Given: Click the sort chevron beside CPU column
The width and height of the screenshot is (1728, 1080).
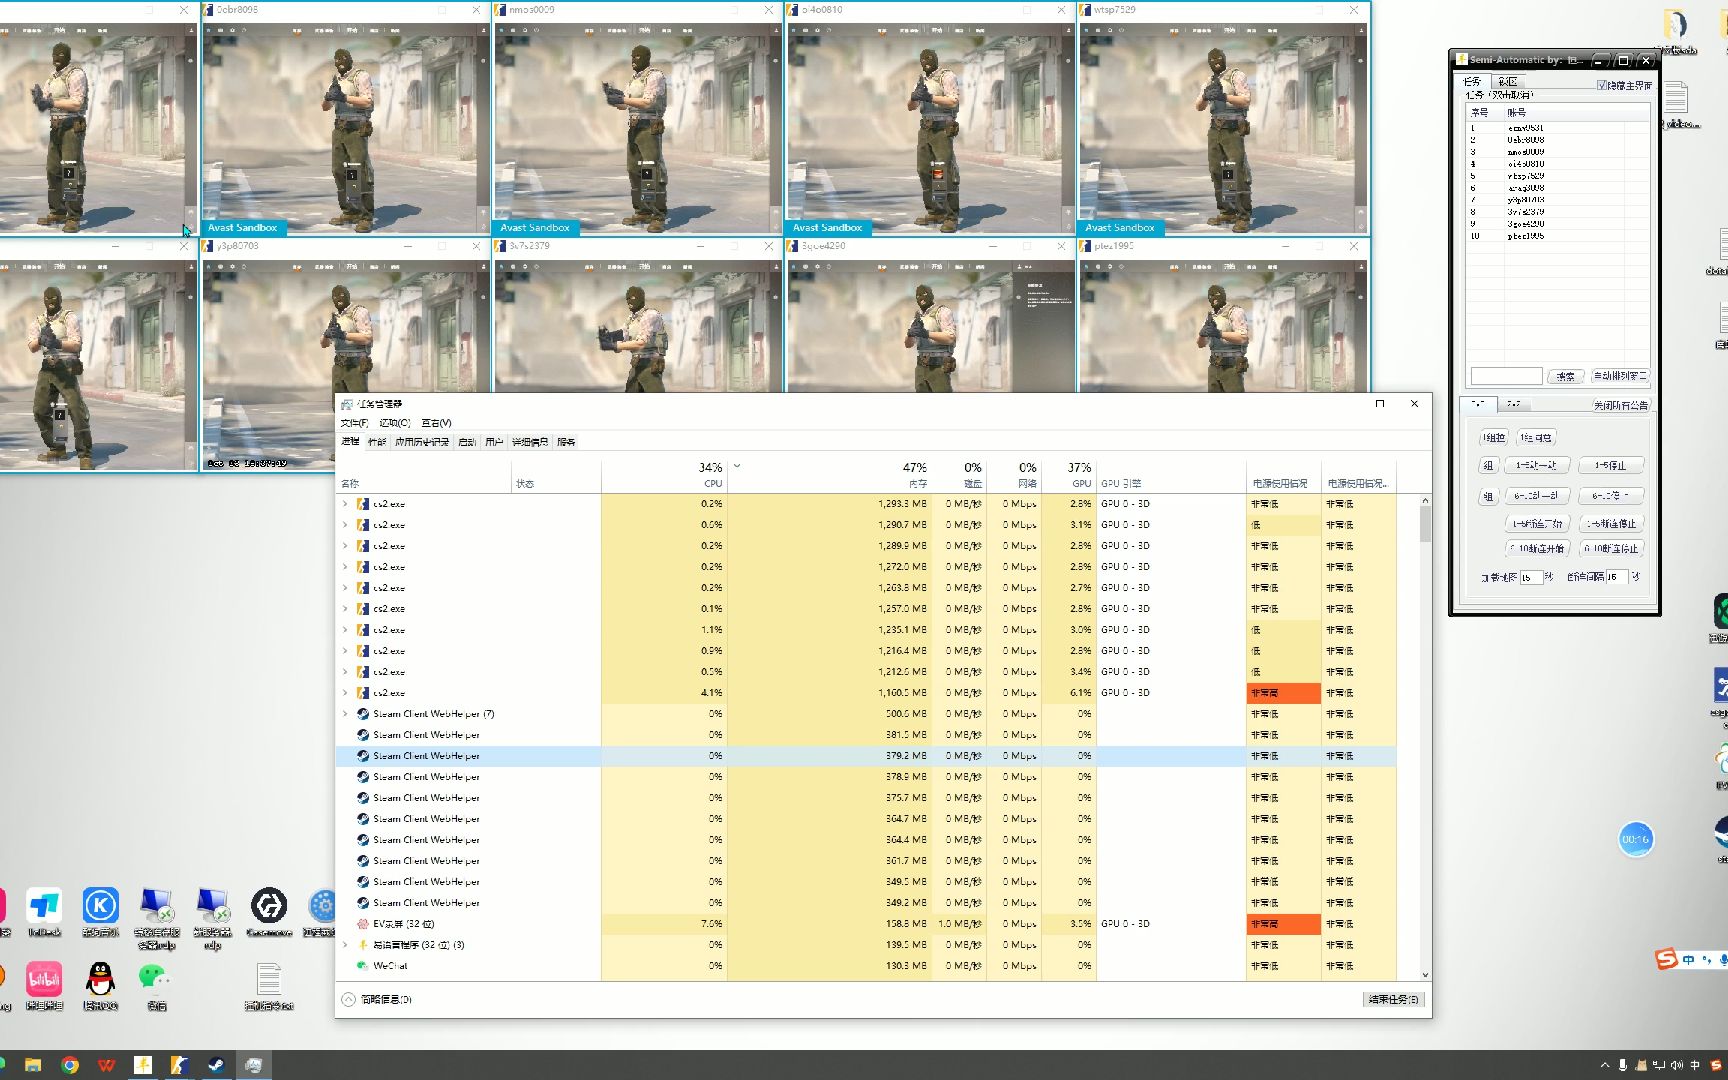Looking at the screenshot, I should click(737, 466).
